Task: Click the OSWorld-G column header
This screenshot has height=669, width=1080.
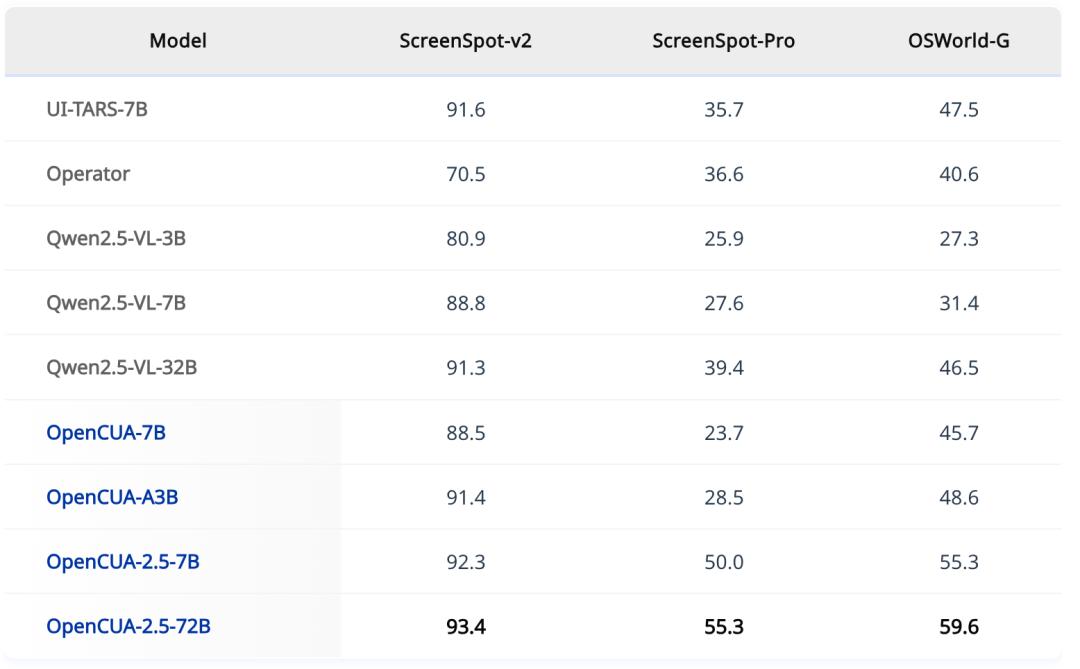Action: click(x=959, y=41)
